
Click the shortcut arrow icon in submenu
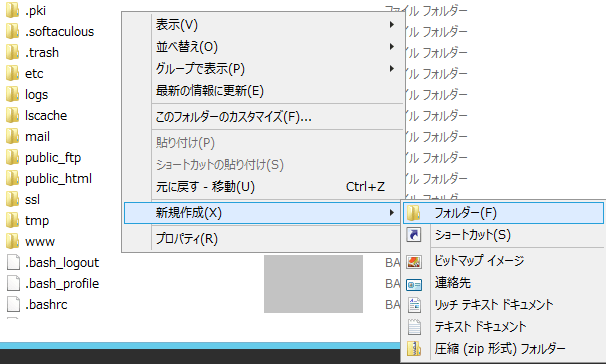414,235
